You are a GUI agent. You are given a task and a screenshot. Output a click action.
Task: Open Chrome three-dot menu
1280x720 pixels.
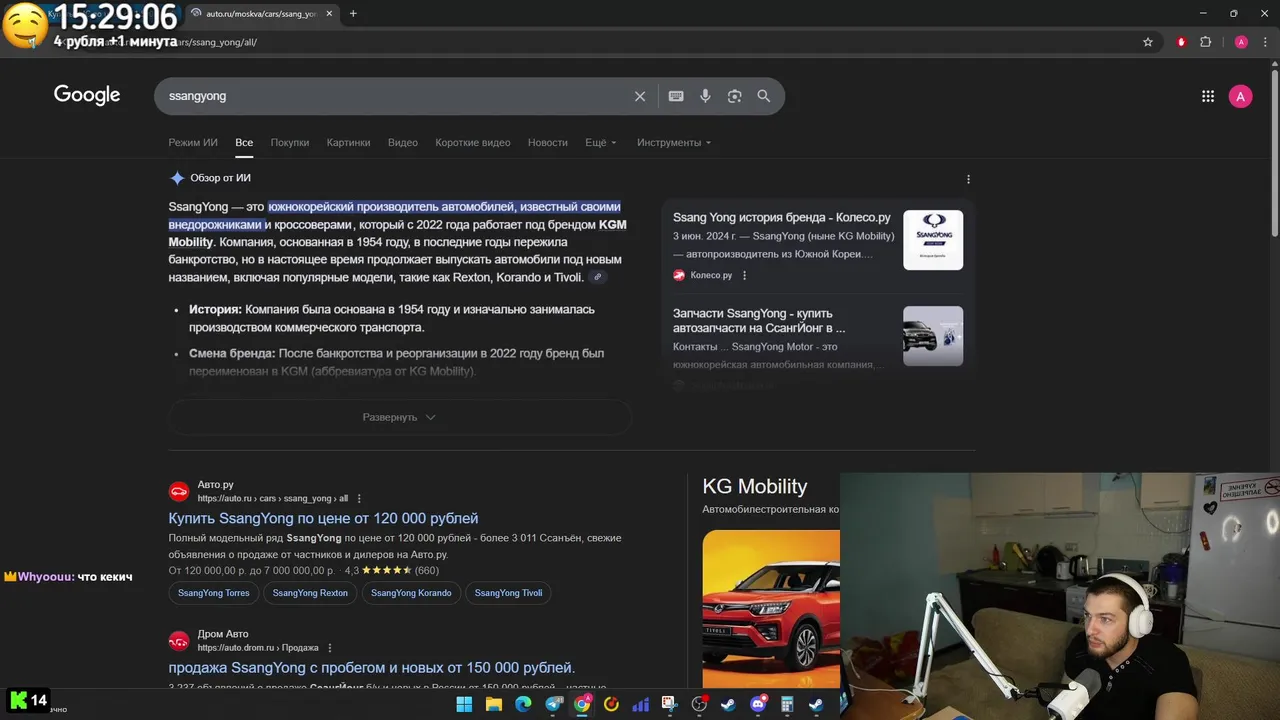click(1264, 42)
